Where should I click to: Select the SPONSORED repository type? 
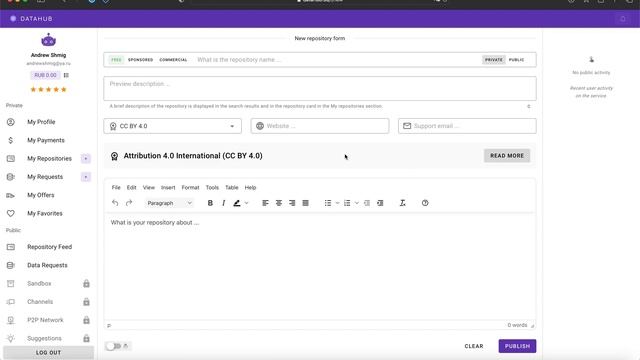(x=140, y=60)
